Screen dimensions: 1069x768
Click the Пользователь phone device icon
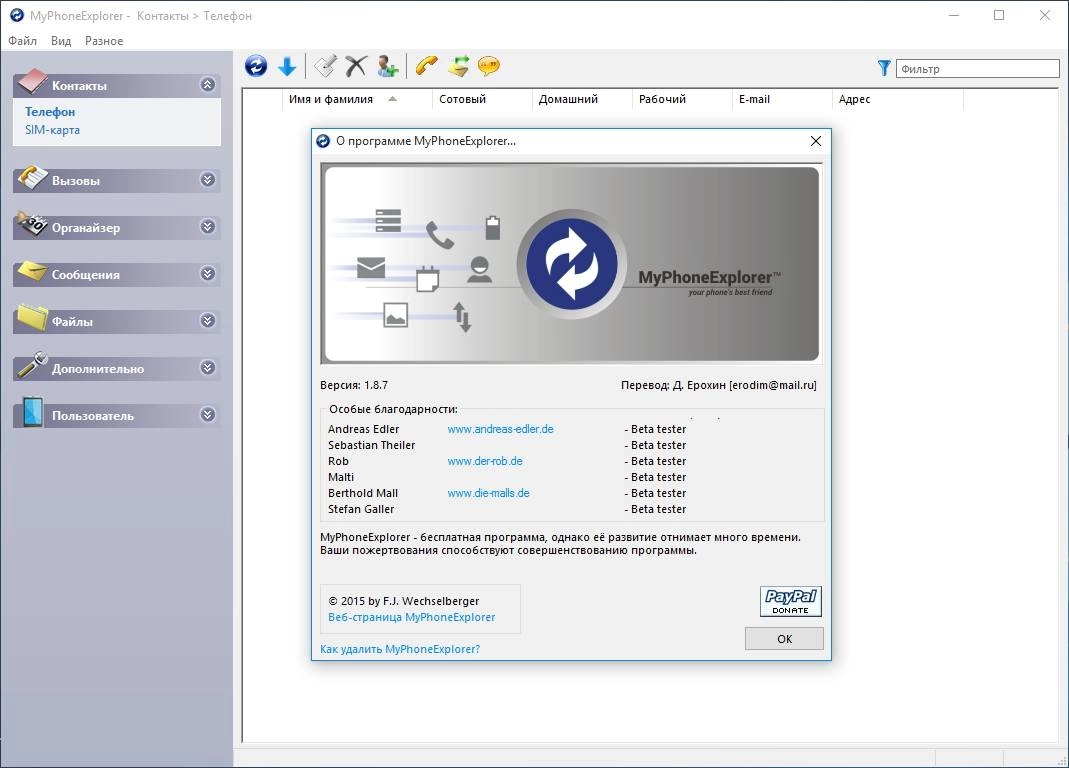click(32, 412)
